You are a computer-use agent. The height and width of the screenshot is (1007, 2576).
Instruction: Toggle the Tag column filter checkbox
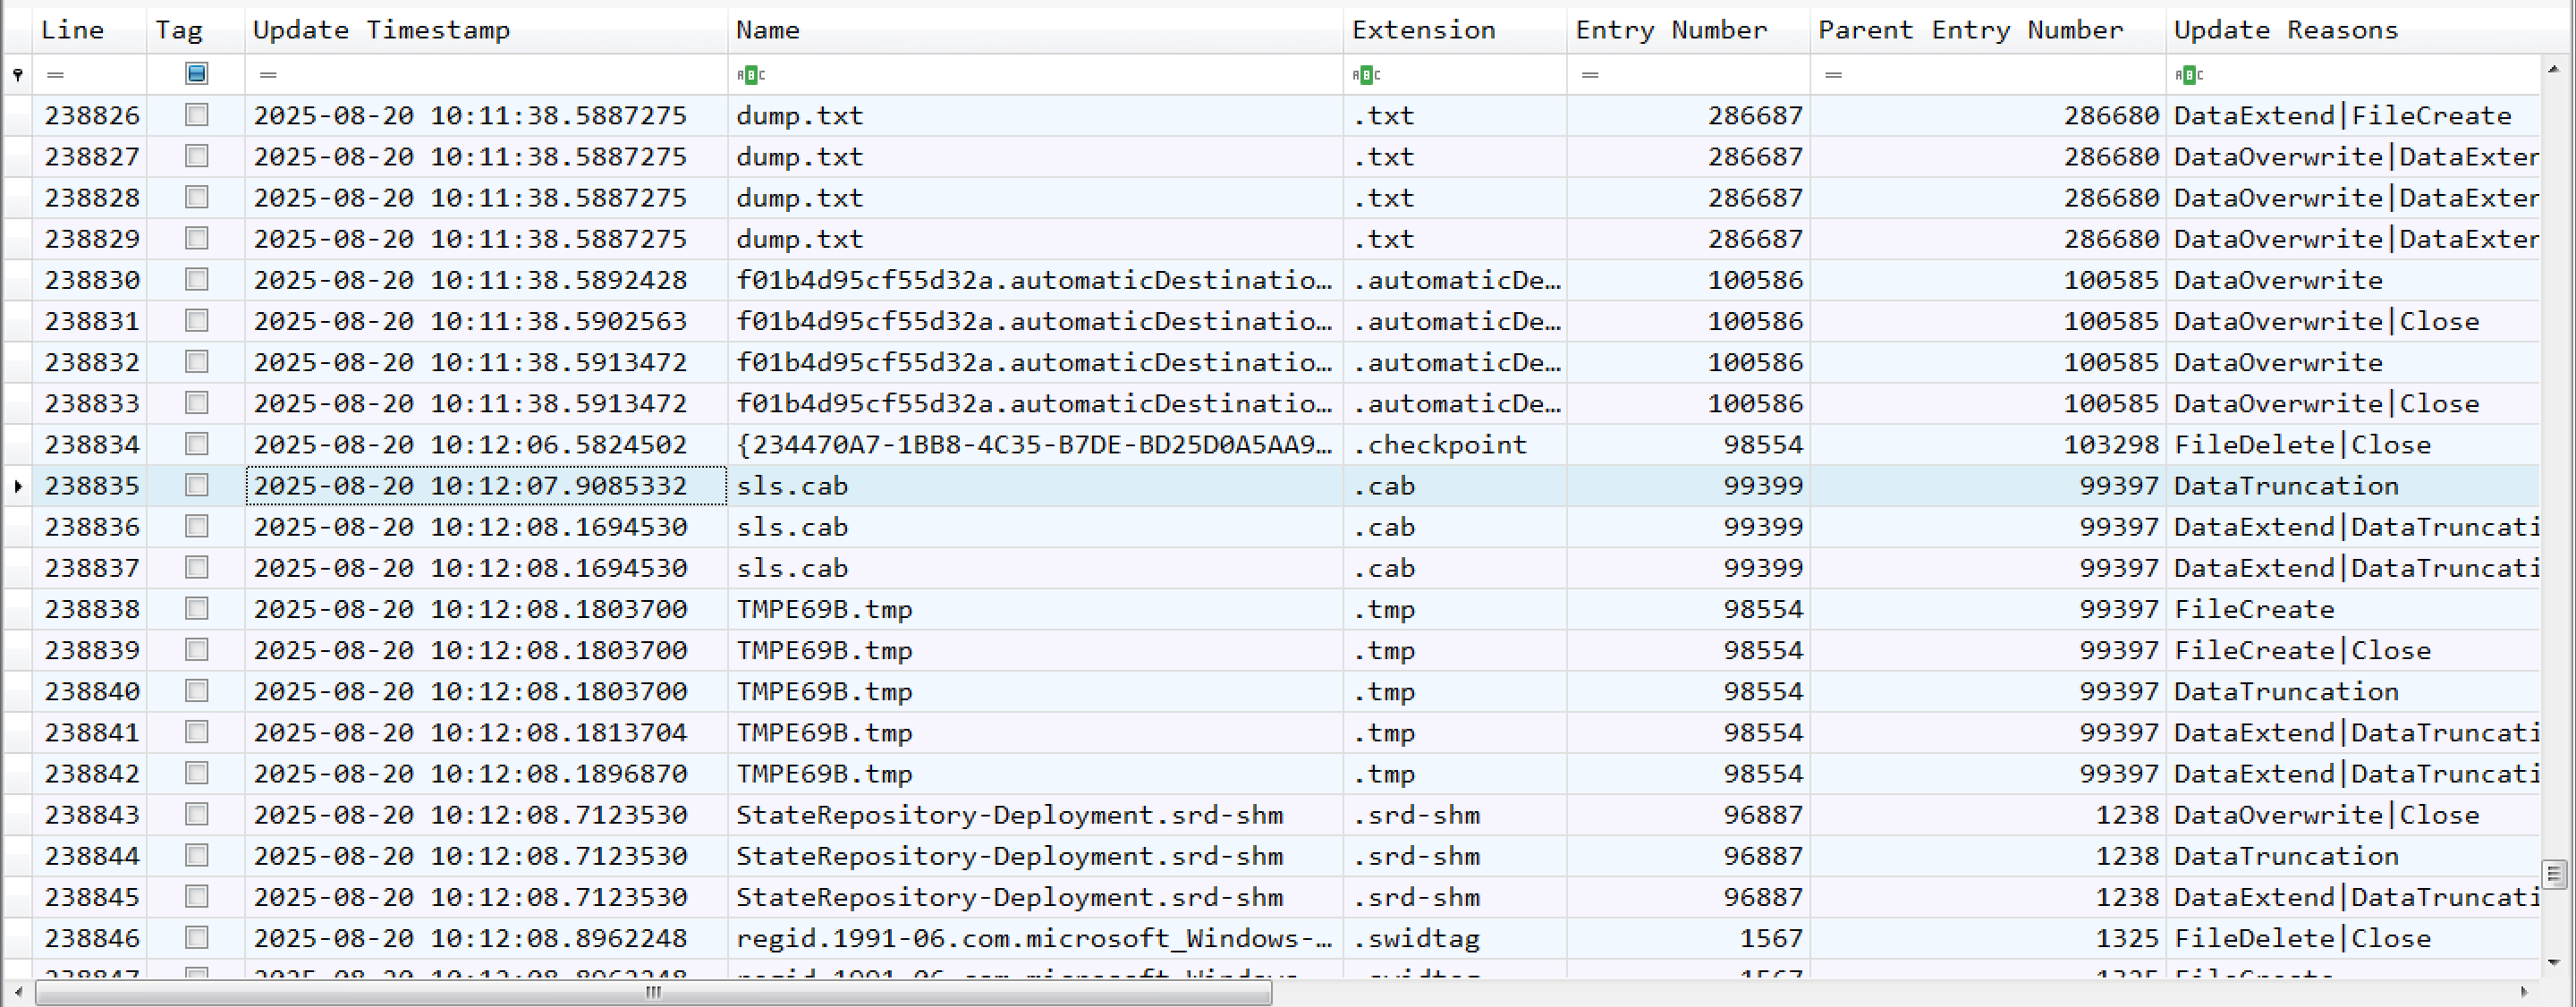[x=197, y=73]
